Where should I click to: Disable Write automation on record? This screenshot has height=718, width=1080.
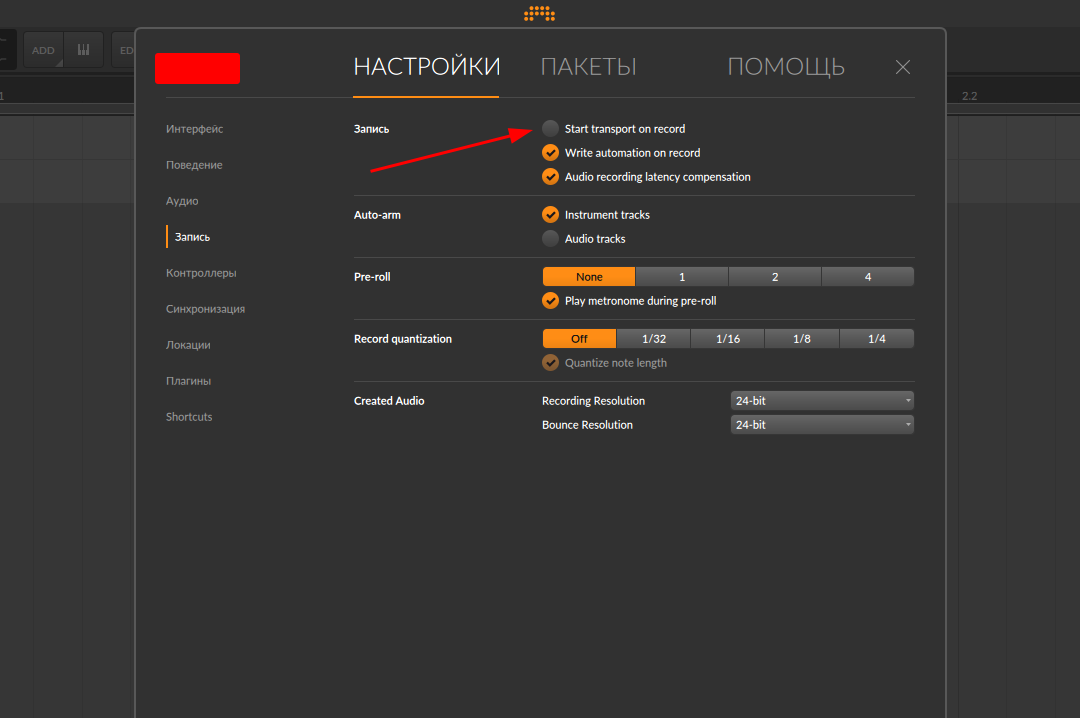click(550, 153)
